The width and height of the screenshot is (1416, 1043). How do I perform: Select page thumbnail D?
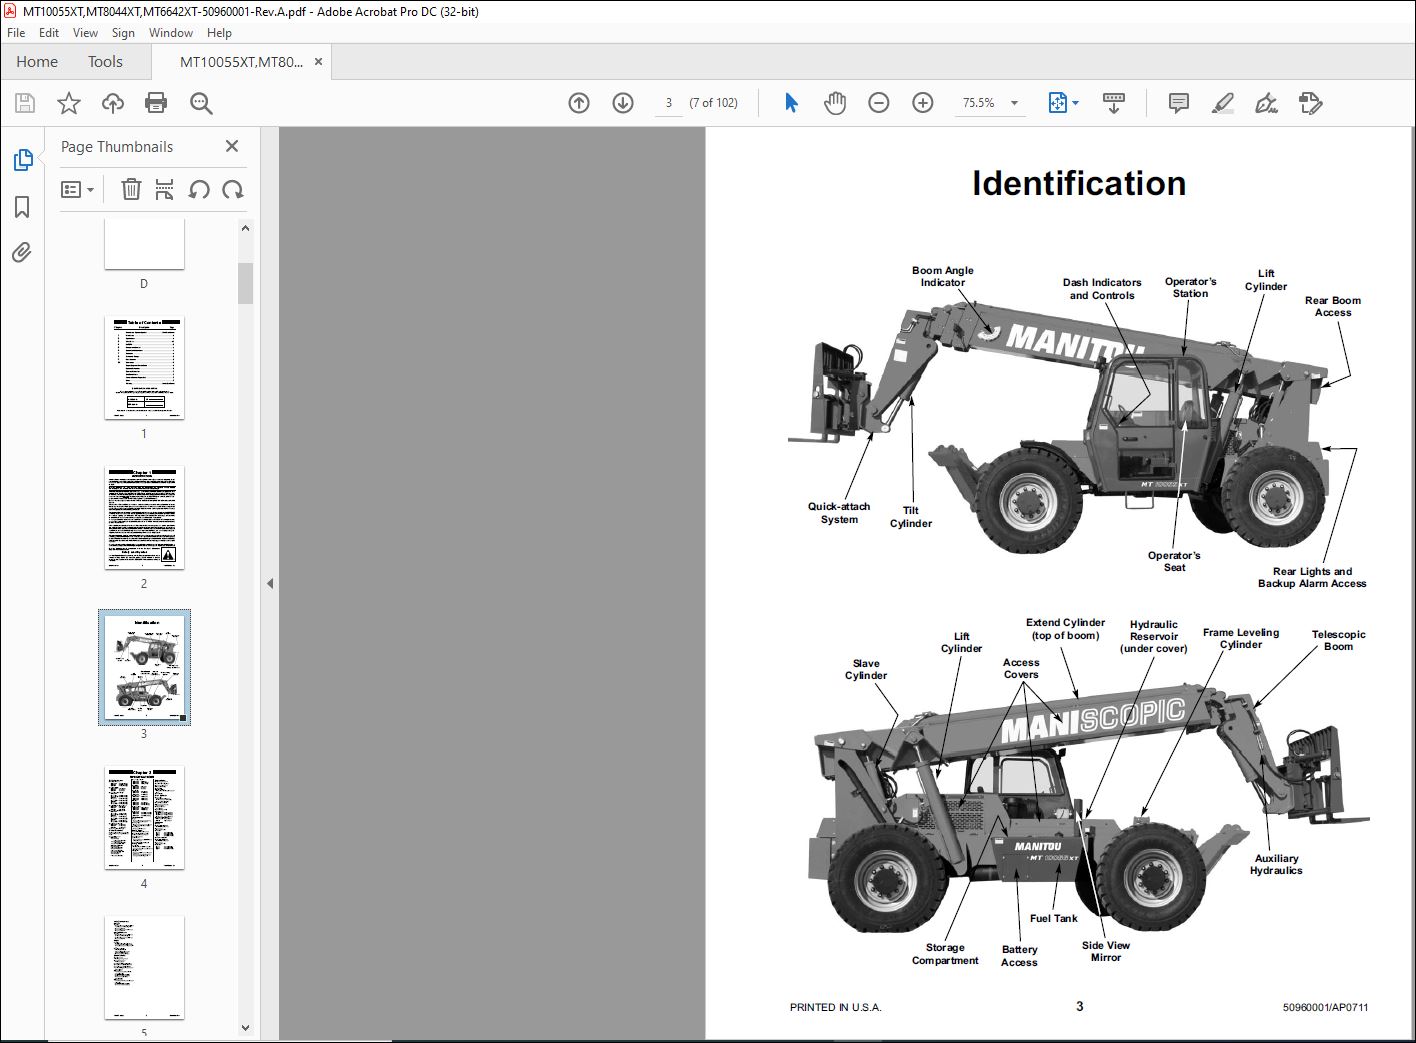click(144, 245)
